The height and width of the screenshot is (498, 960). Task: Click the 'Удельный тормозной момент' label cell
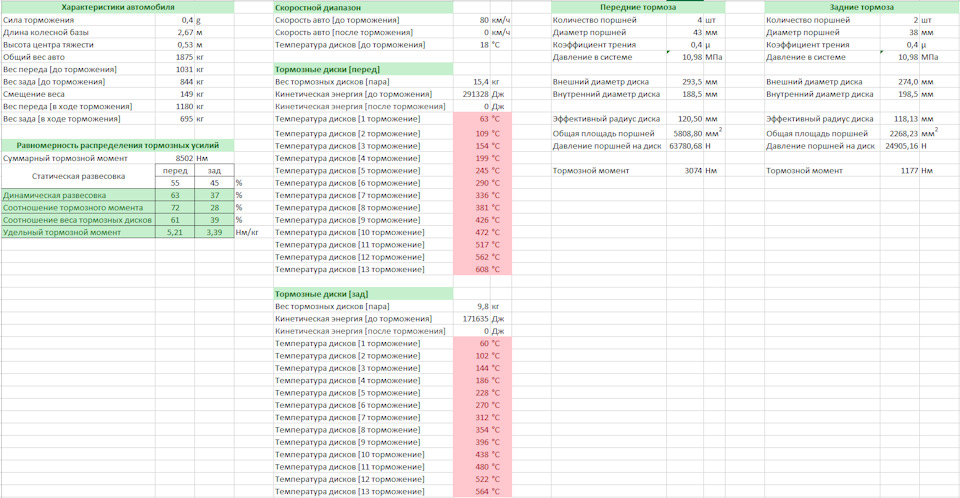(x=78, y=232)
